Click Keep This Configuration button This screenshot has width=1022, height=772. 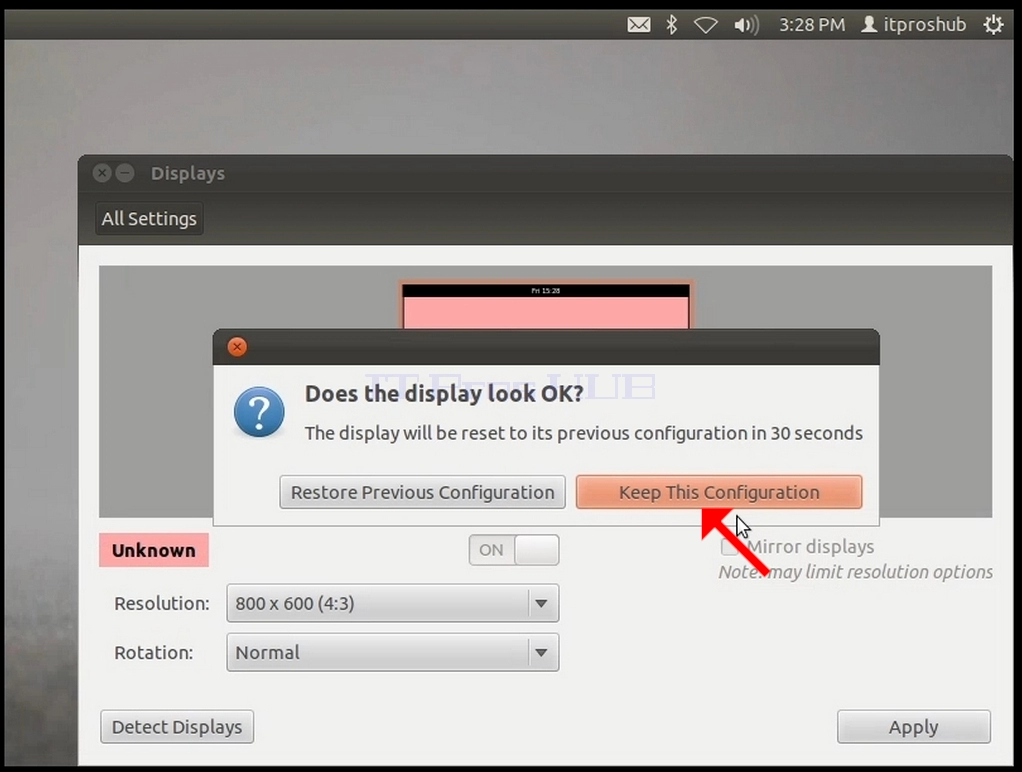719,492
